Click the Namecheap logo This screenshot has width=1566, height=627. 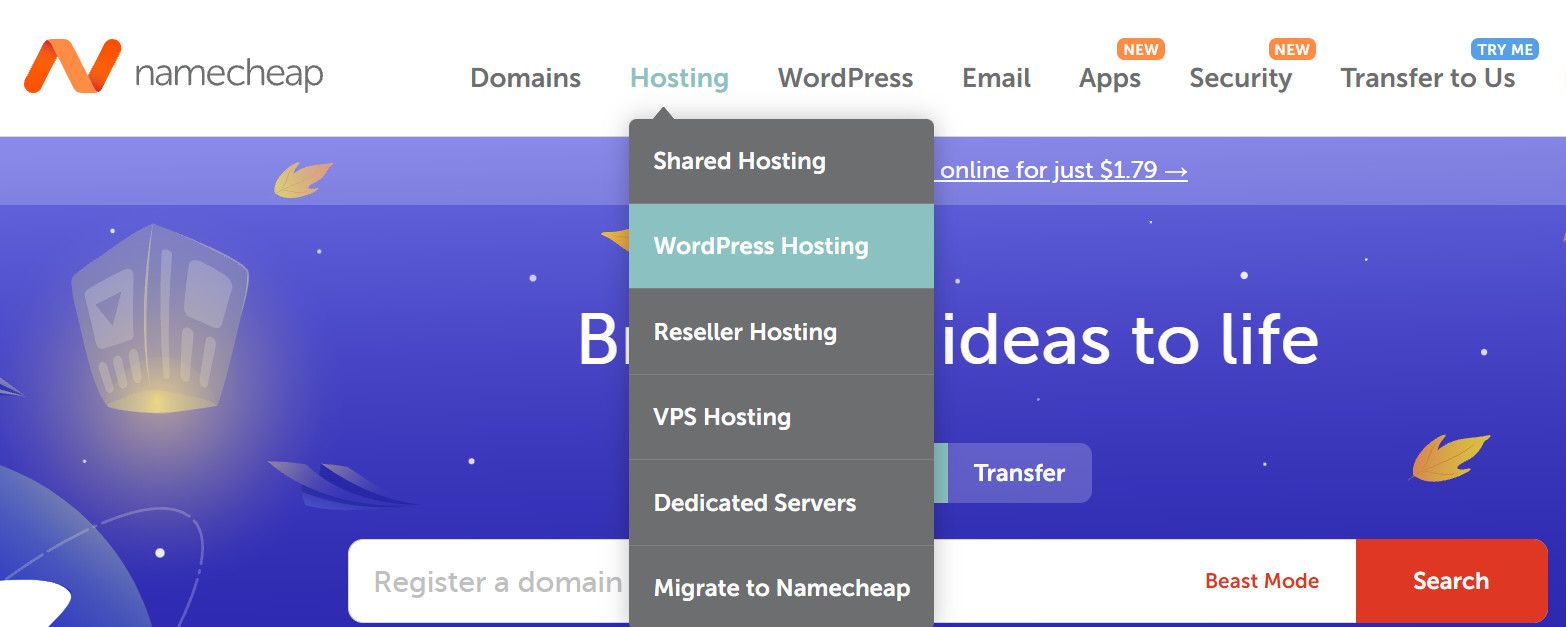coord(175,70)
